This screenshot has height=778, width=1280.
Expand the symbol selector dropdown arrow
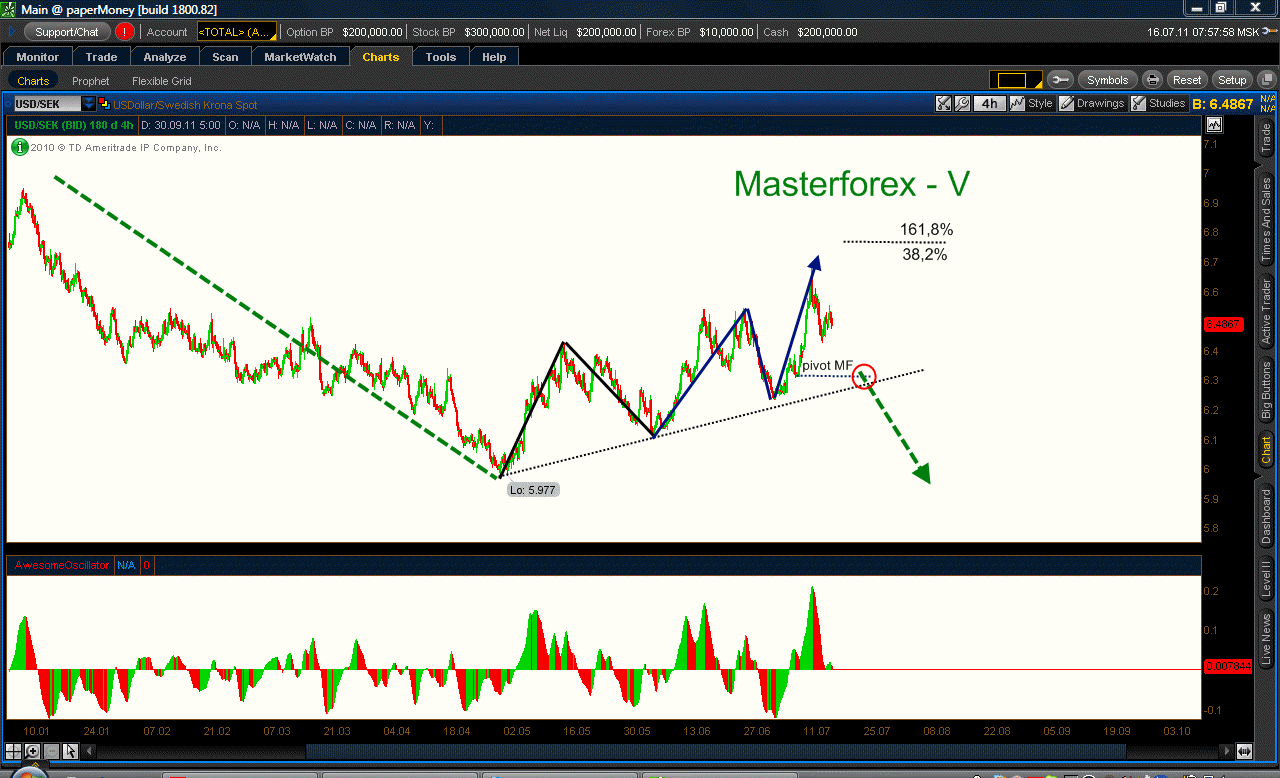[89, 104]
